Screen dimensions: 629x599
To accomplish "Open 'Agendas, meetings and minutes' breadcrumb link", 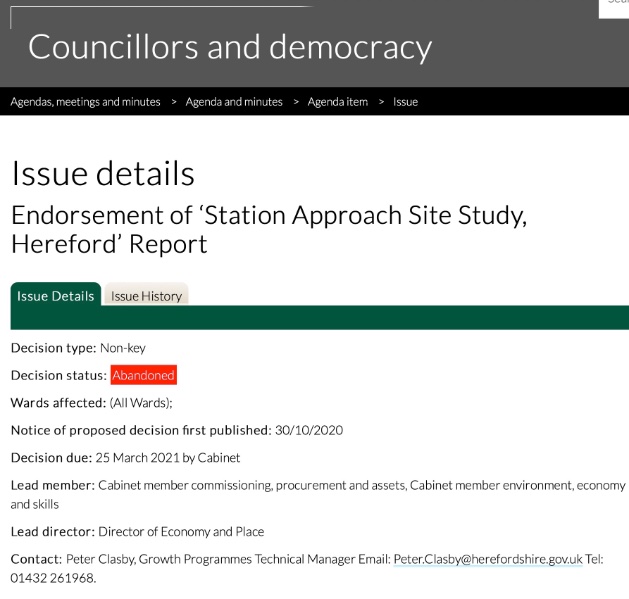I will (85, 102).
